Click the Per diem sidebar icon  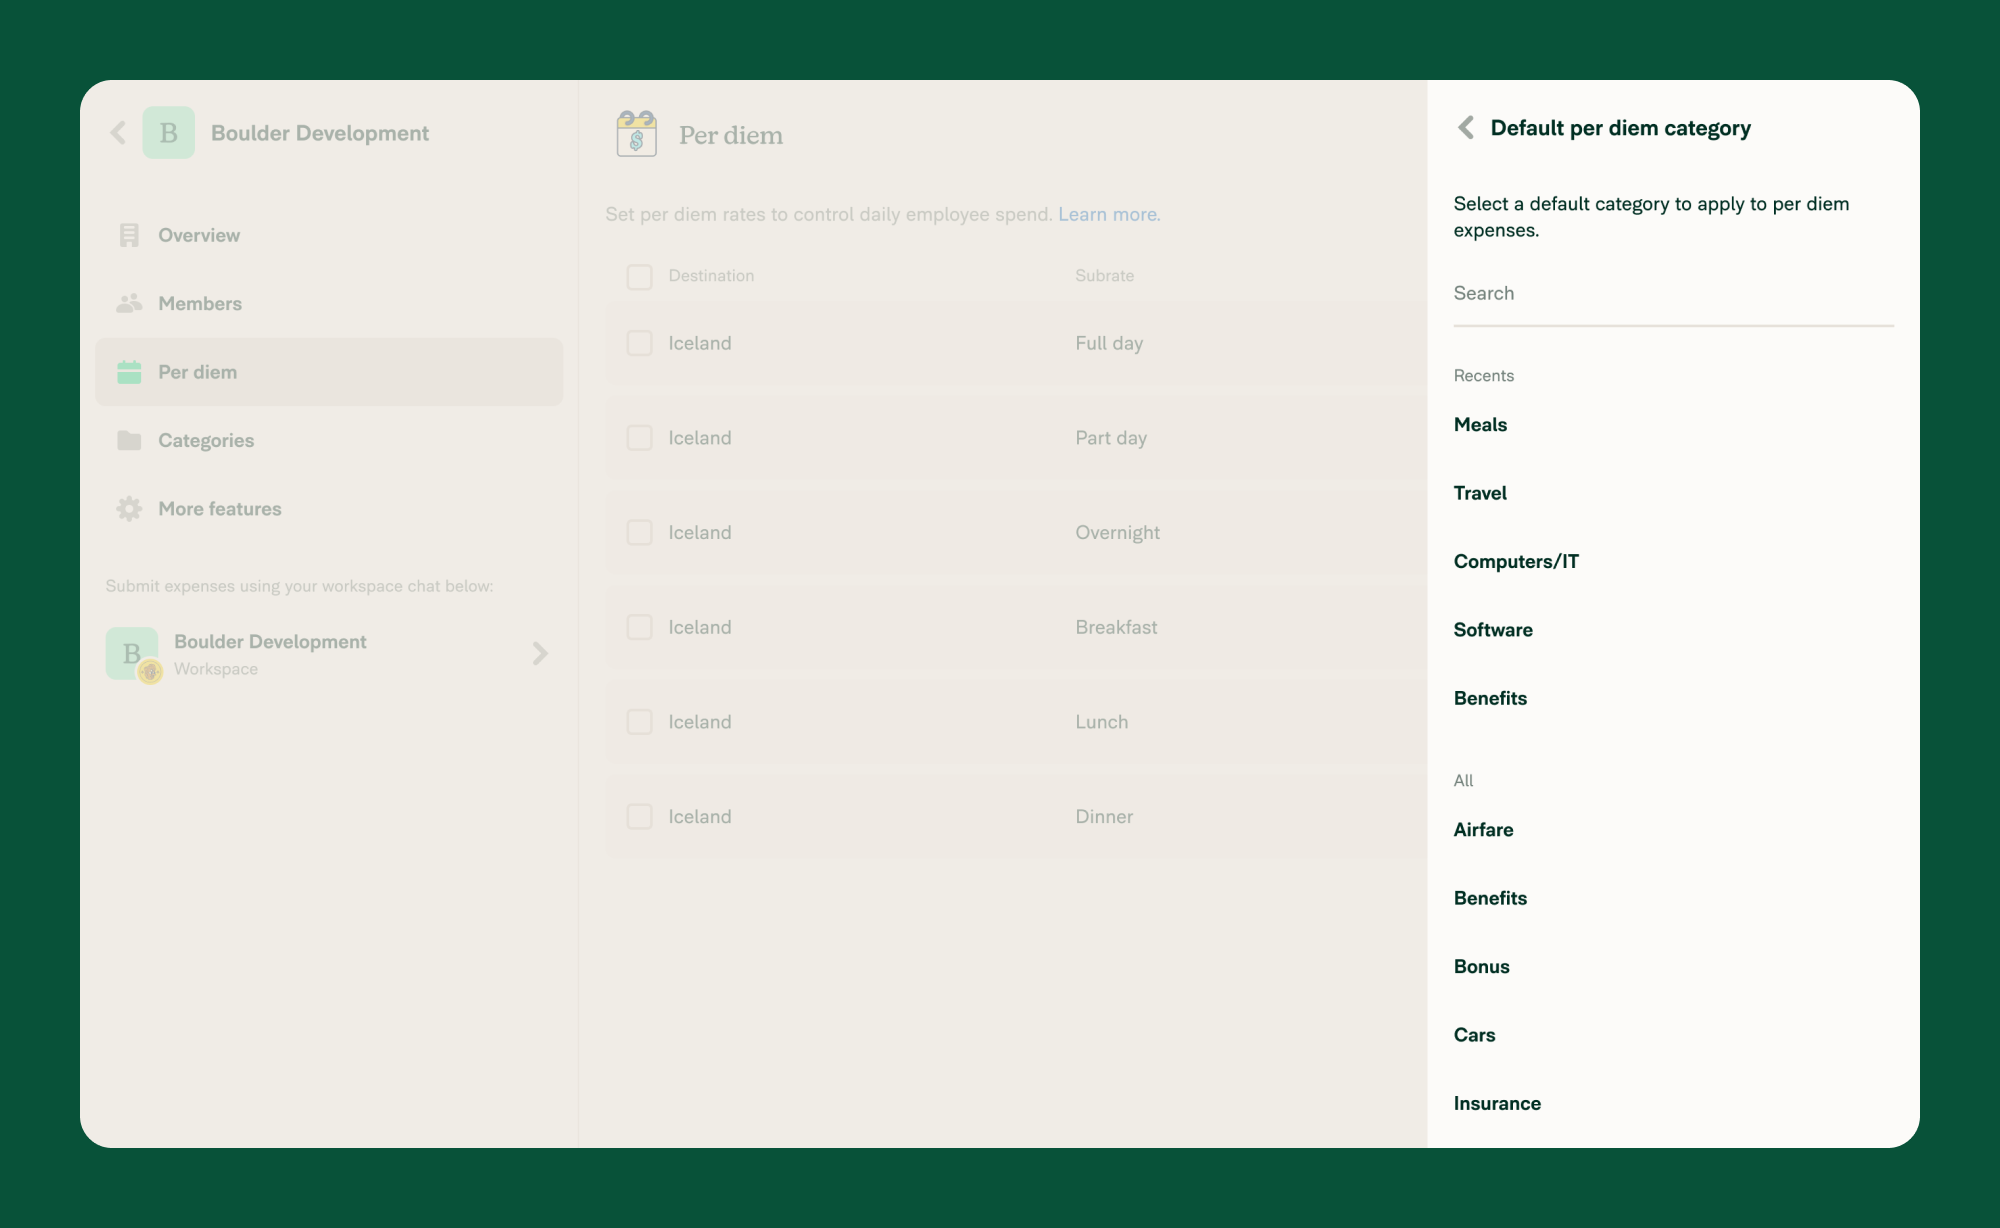(129, 373)
